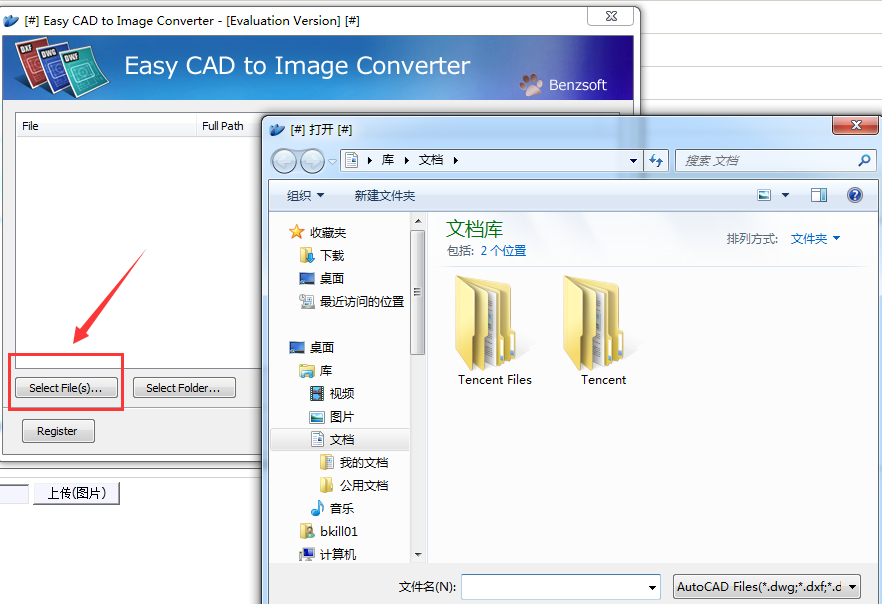Close the Easy CAD to Image Converter window
The image size is (882, 604).
click(x=611, y=16)
